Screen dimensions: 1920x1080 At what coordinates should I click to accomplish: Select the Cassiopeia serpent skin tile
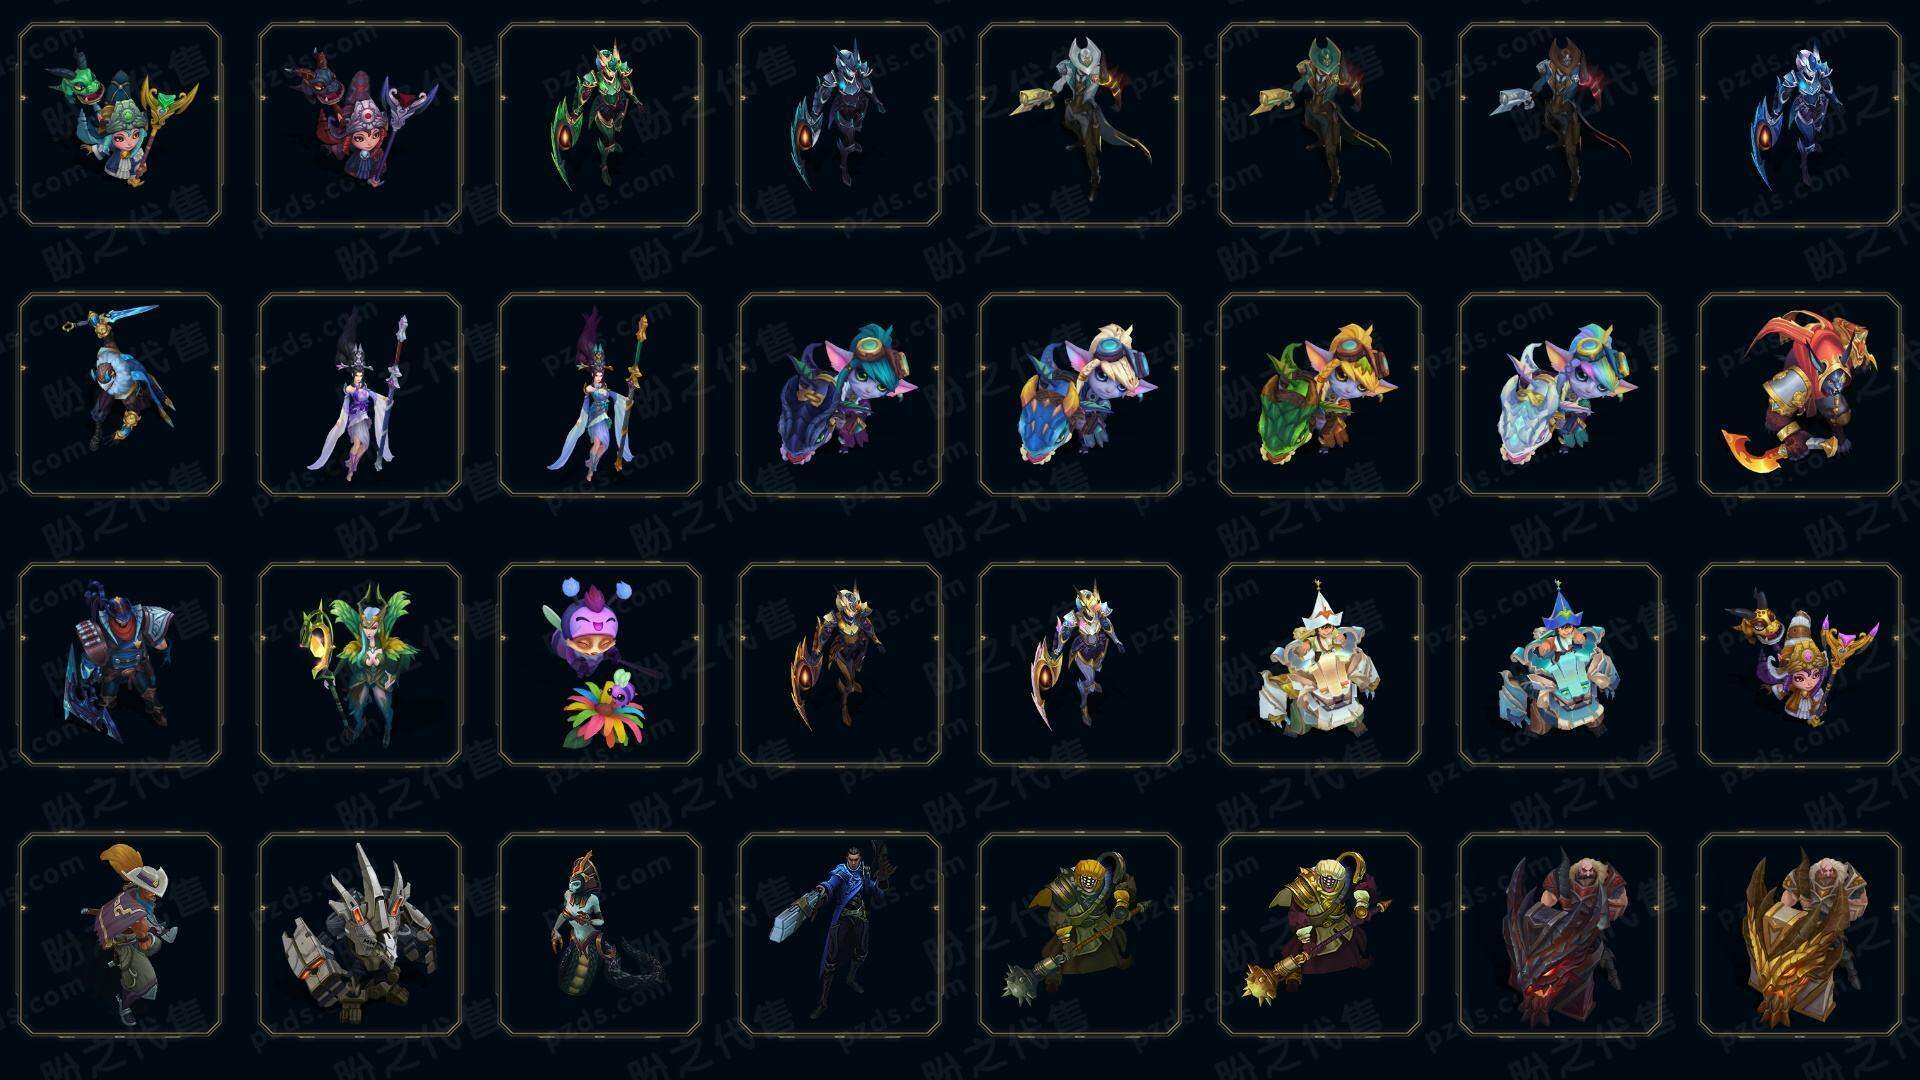pos(600,934)
